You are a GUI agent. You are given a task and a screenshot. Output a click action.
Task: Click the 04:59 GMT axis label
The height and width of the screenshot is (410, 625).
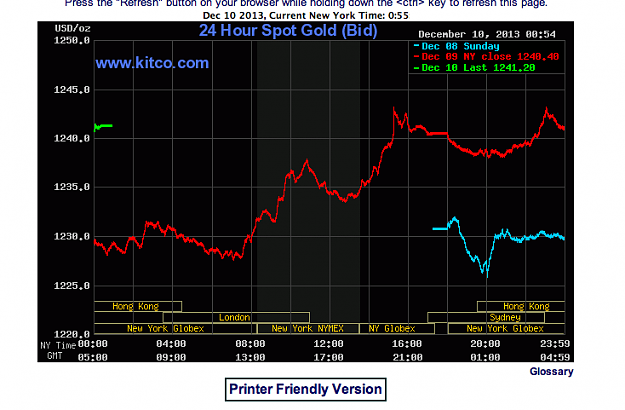(555, 357)
